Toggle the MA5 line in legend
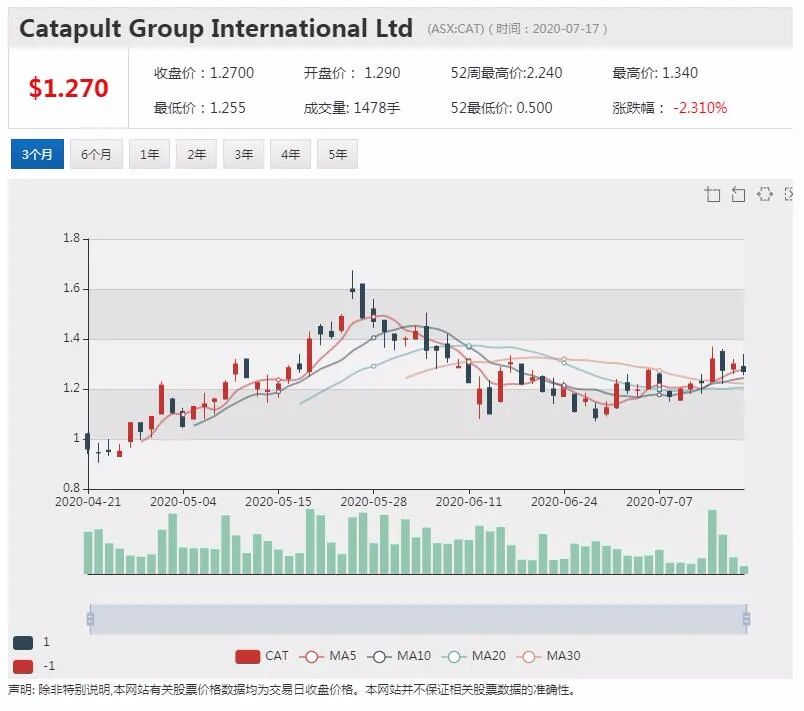The image size is (804, 711). (x=328, y=656)
